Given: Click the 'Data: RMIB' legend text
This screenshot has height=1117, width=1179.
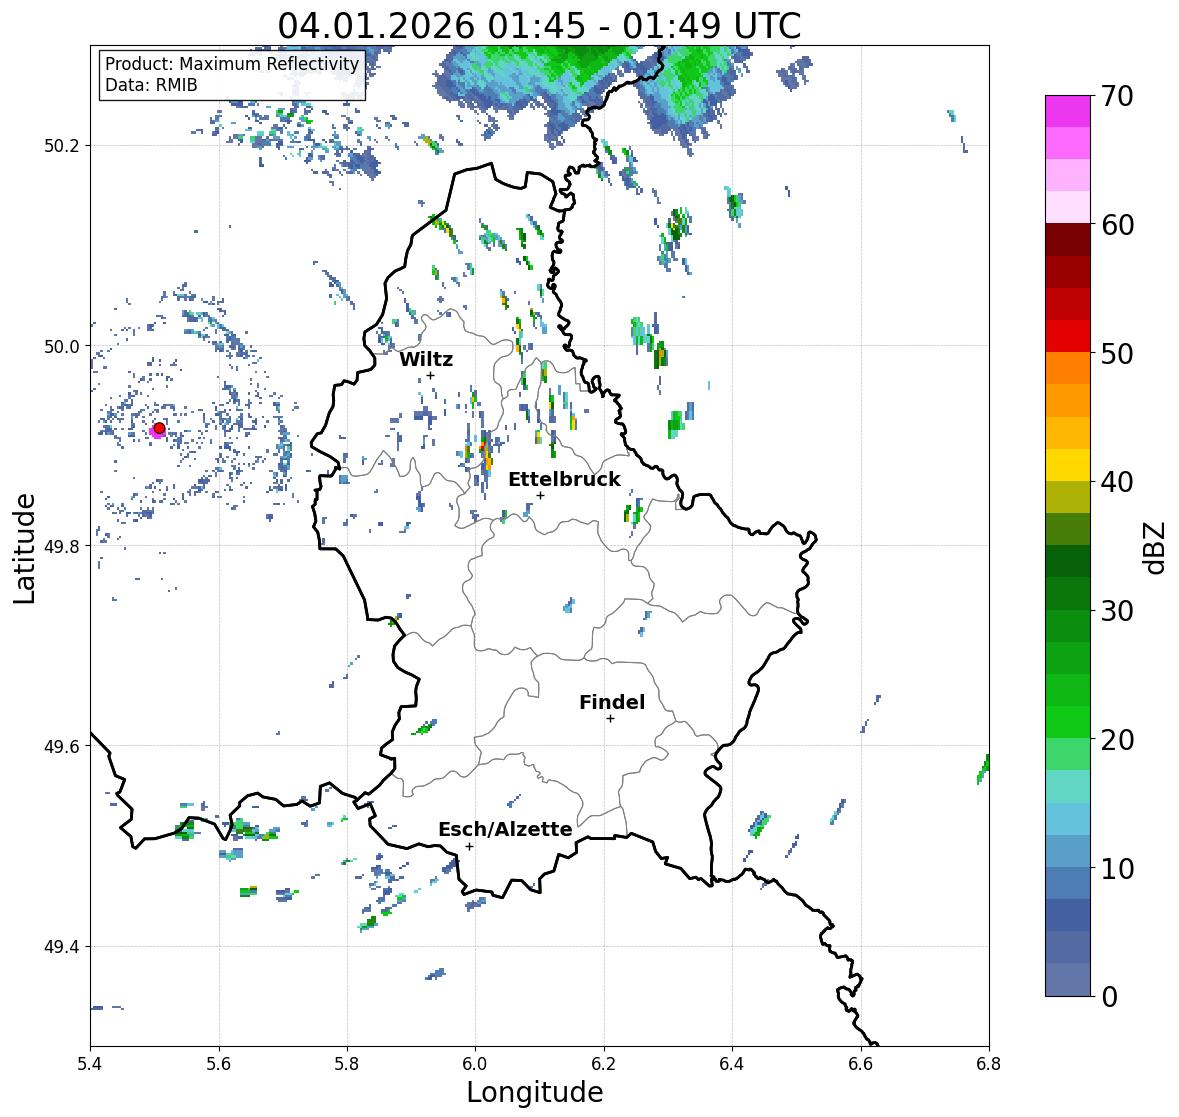Looking at the screenshot, I should (151, 85).
